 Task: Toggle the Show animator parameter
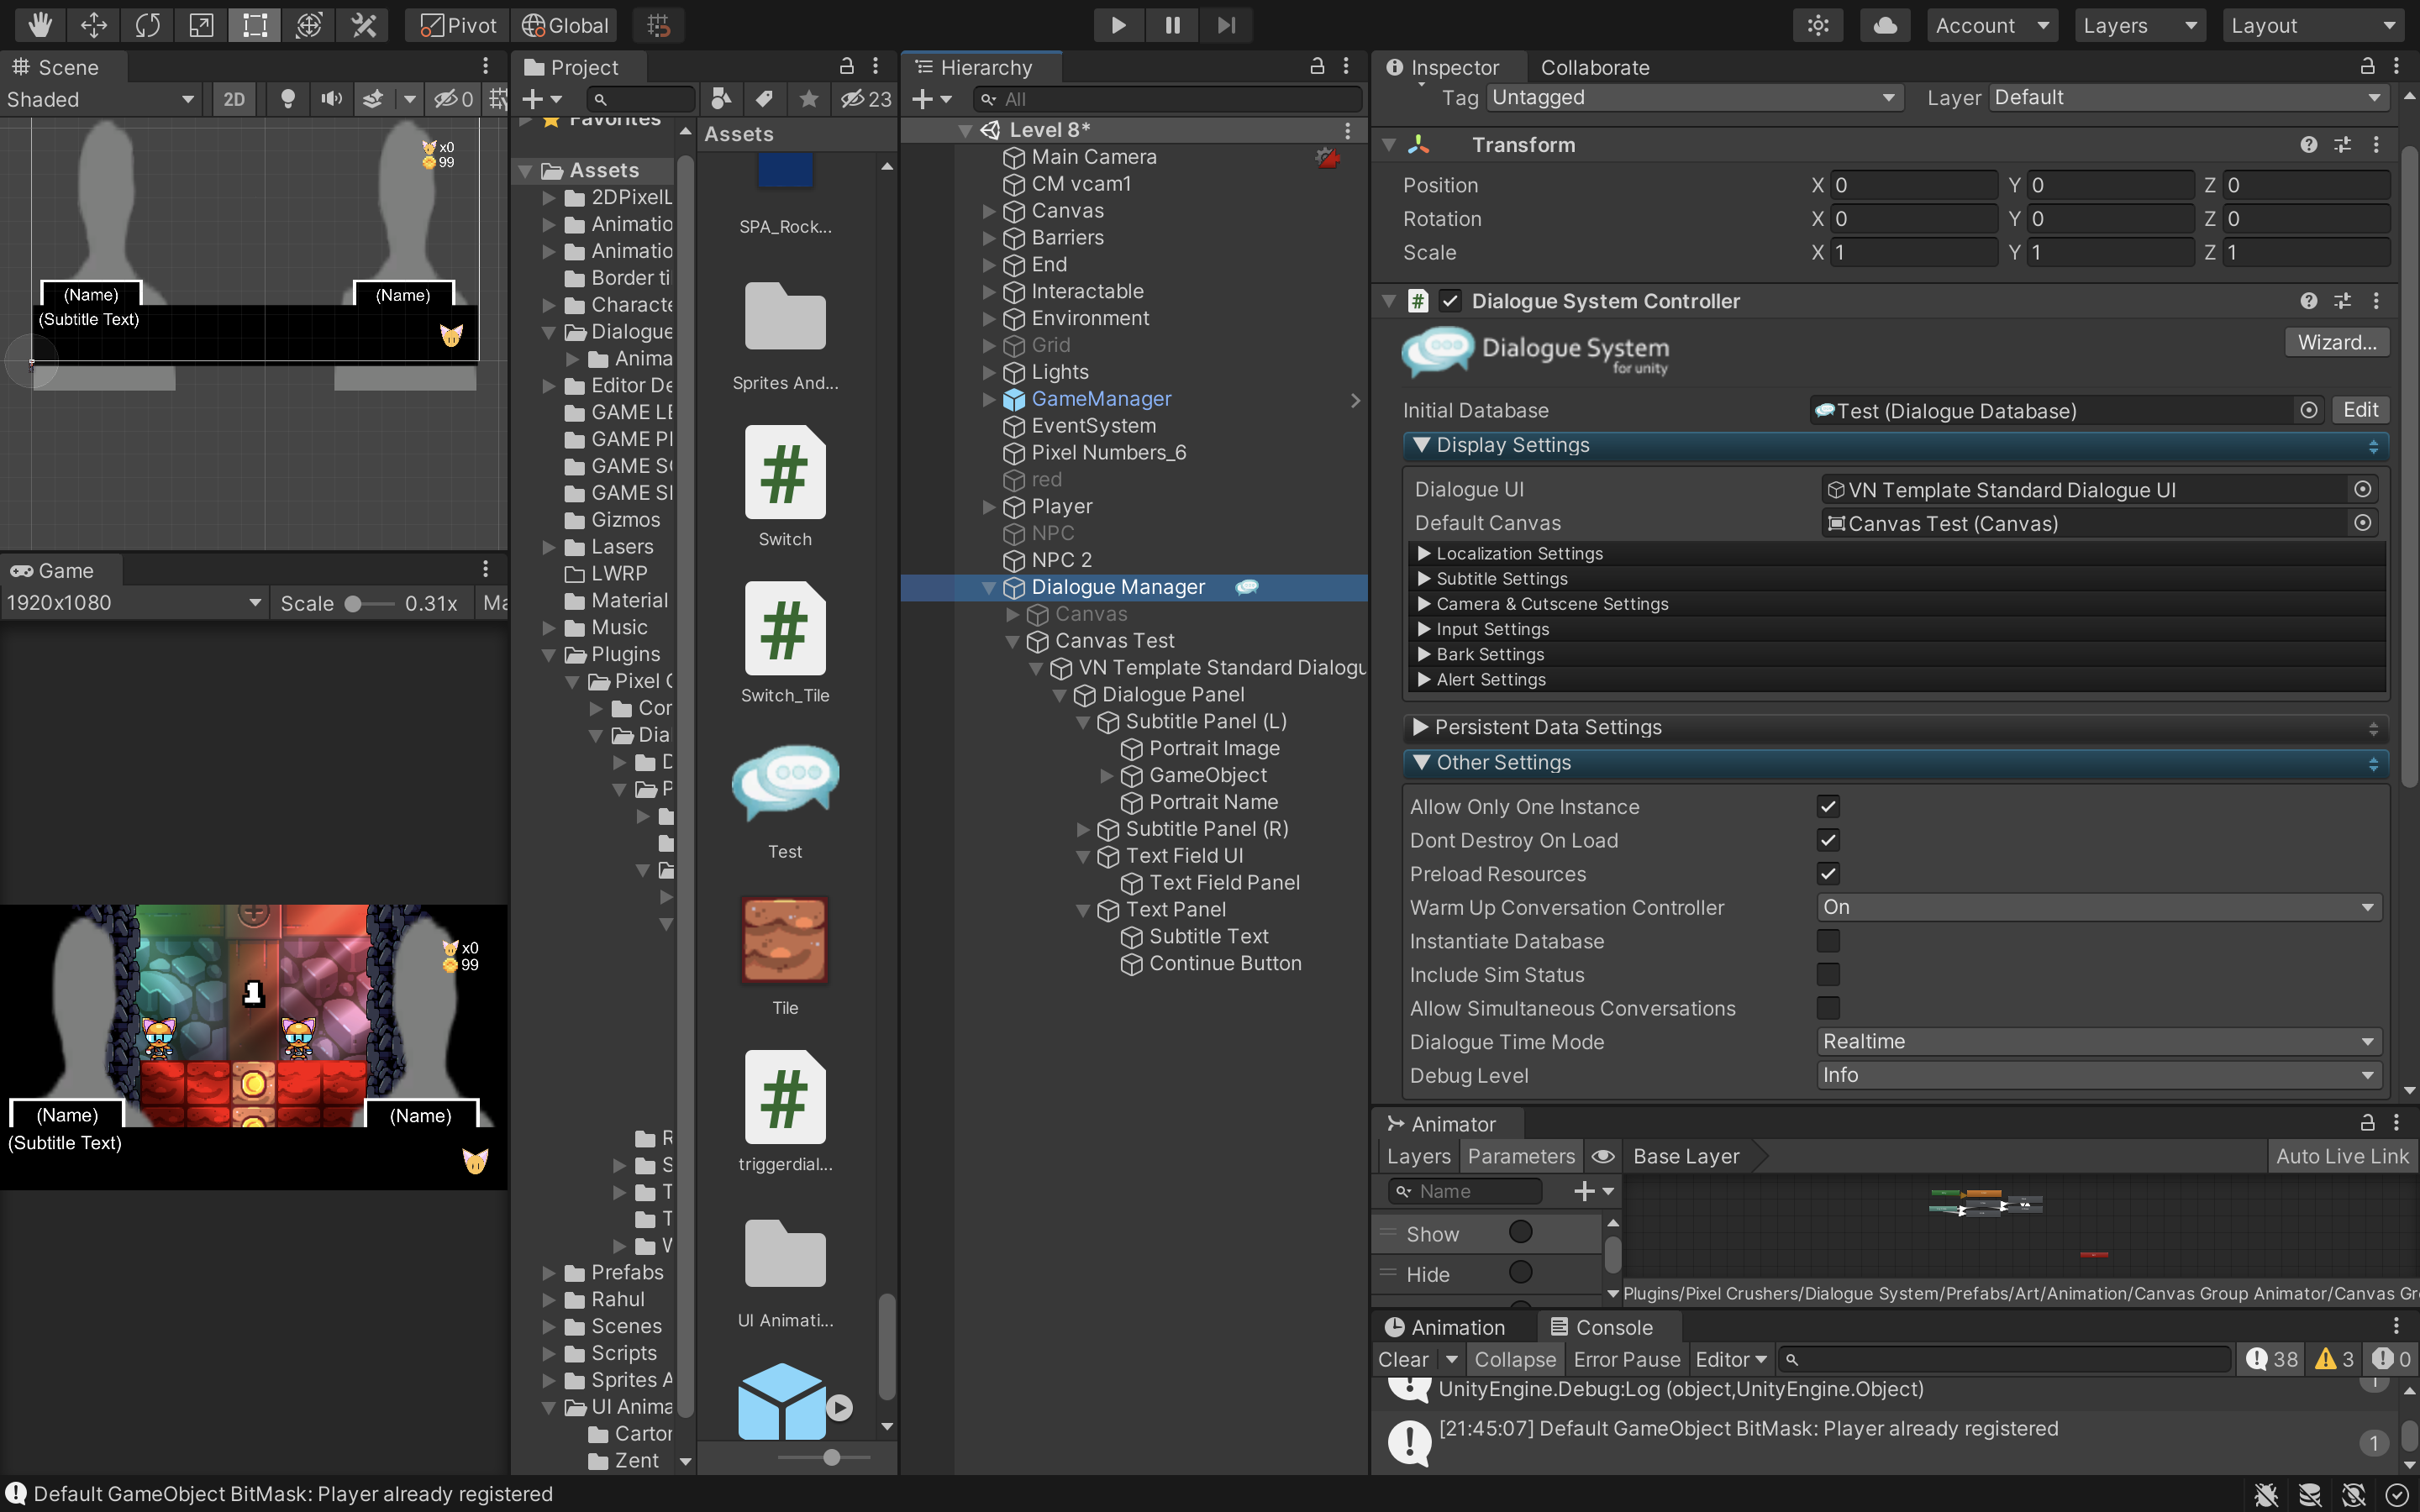tap(1520, 1232)
